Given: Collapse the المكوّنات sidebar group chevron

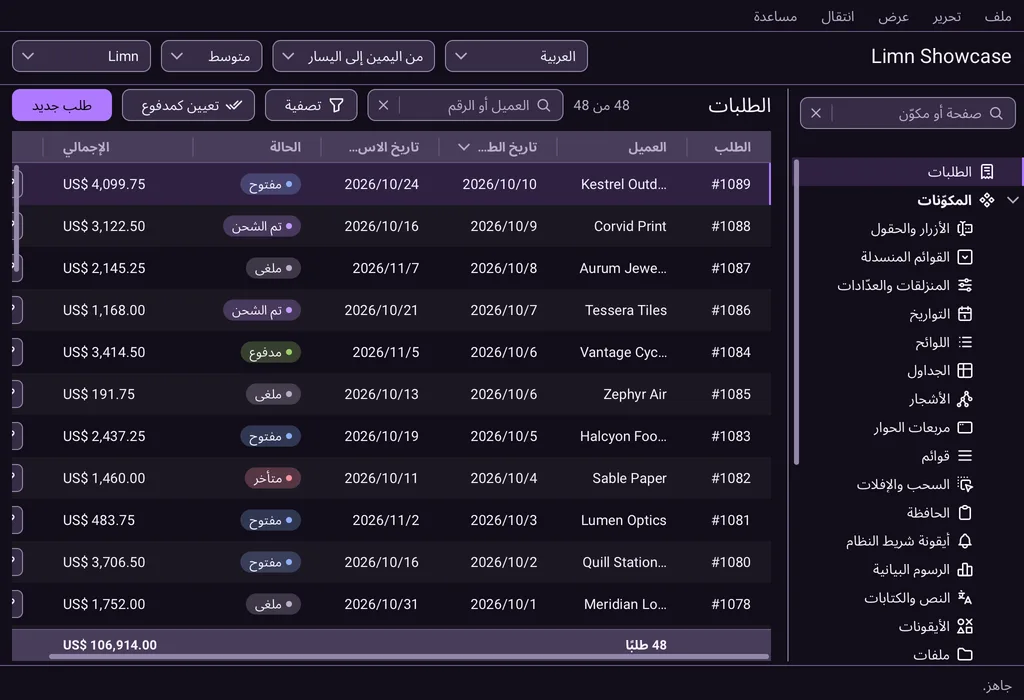Looking at the screenshot, I should 1013,200.
